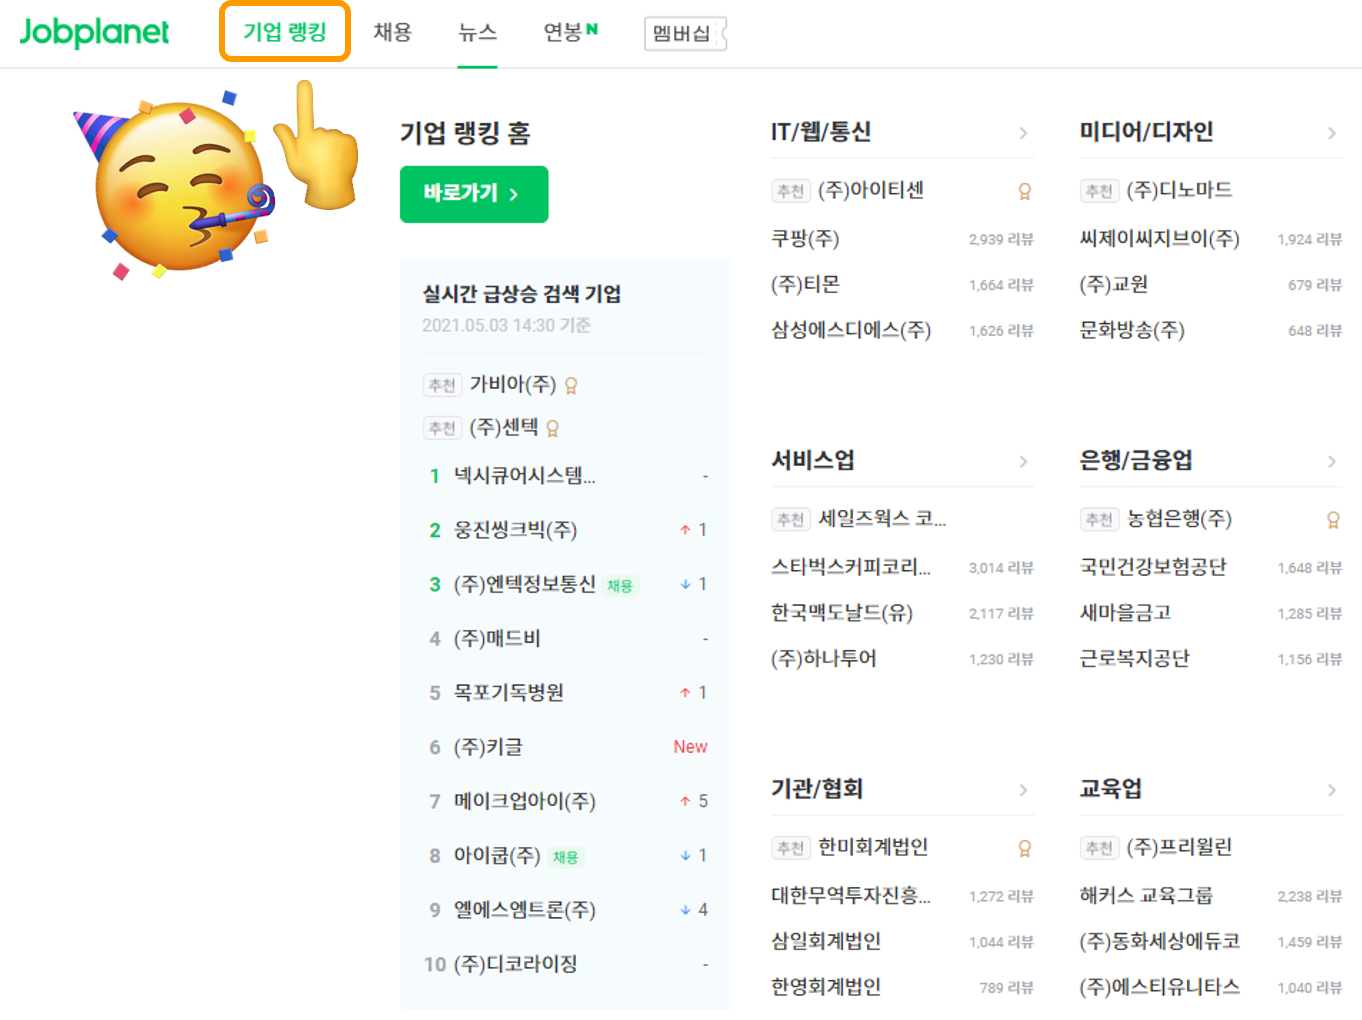
Task: Open (주)프리윌린 in 교육업
Action: (x=1179, y=848)
